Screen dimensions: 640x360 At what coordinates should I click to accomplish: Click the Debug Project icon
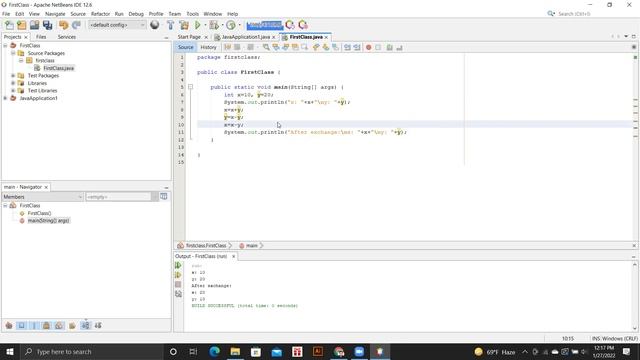pos(214,25)
